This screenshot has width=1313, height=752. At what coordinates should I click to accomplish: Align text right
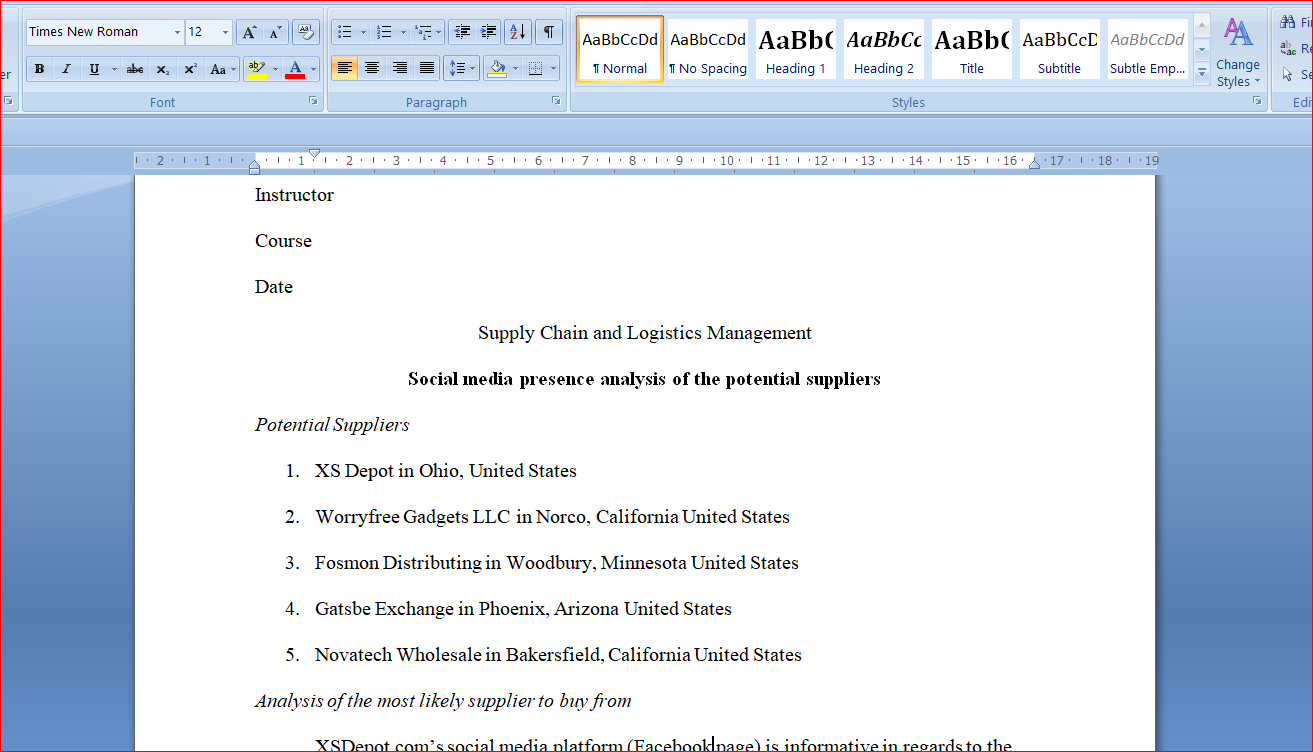(399, 68)
